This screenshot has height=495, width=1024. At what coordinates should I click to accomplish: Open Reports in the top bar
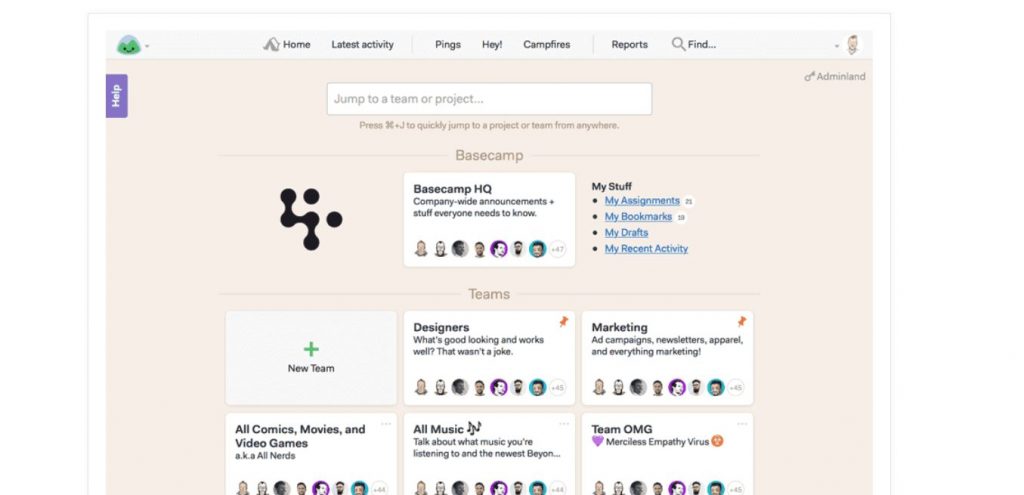(630, 44)
